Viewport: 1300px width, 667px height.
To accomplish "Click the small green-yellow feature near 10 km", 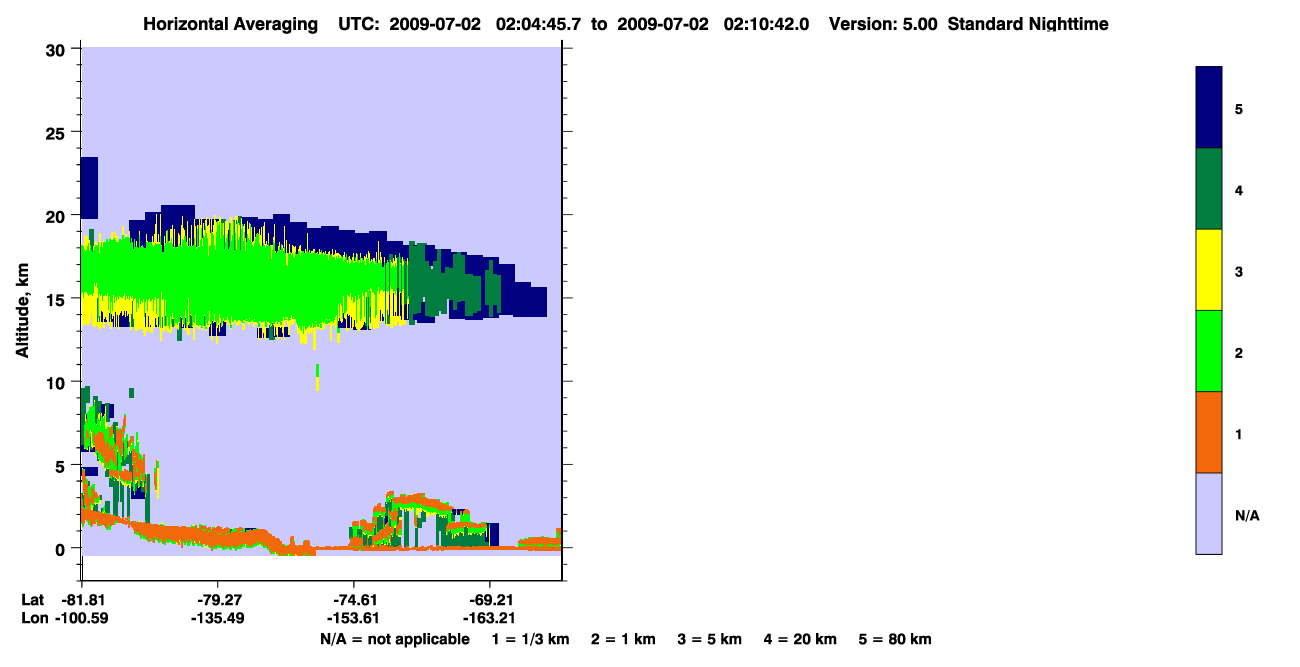I will pyautogui.click(x=317, y=377).
